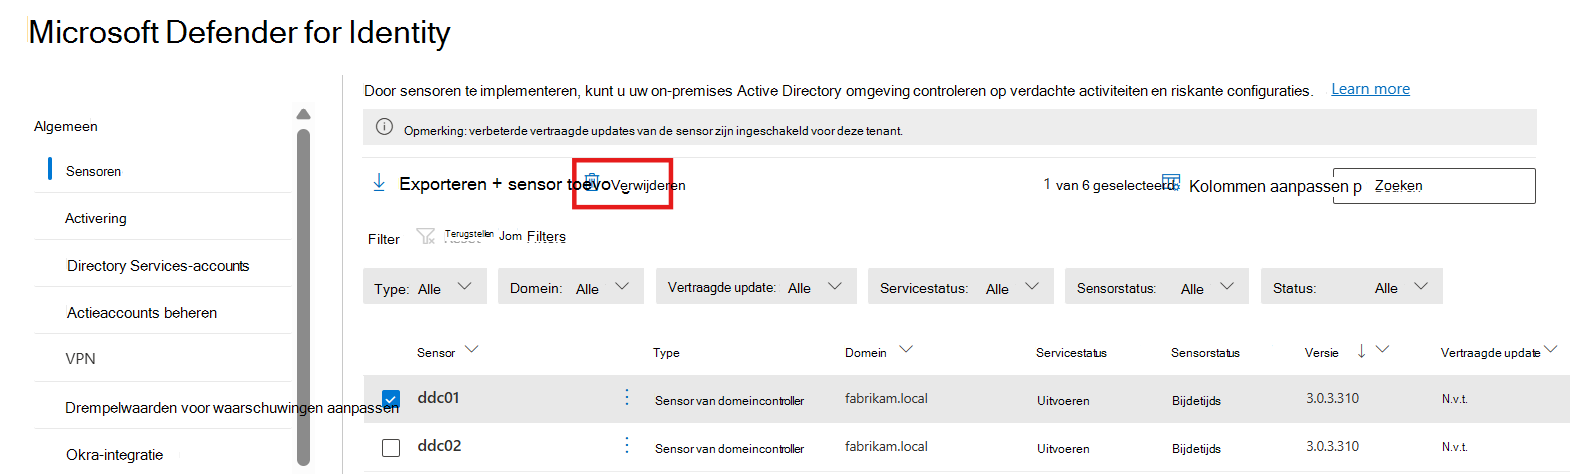Screen dimensions: 1570x474
Task: Click Filters next to Jom
Action: [546, 236]
